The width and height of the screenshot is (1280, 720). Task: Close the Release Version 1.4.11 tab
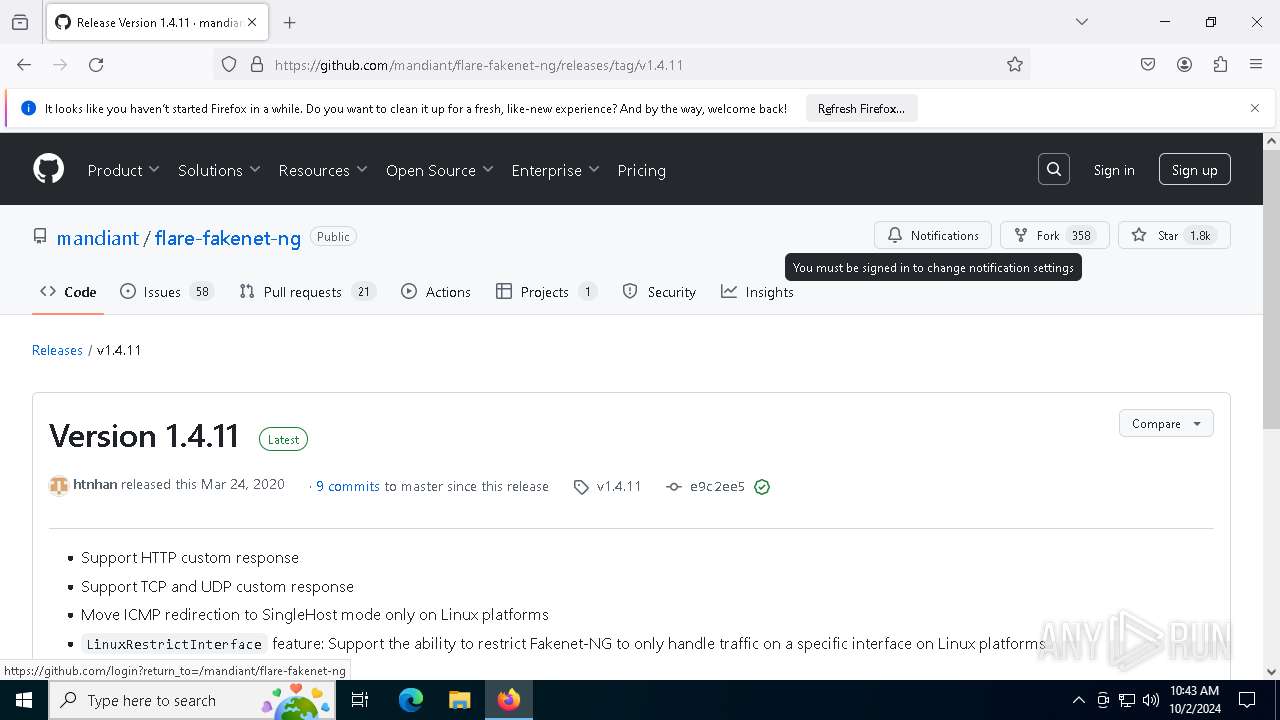tap(252, 22)
